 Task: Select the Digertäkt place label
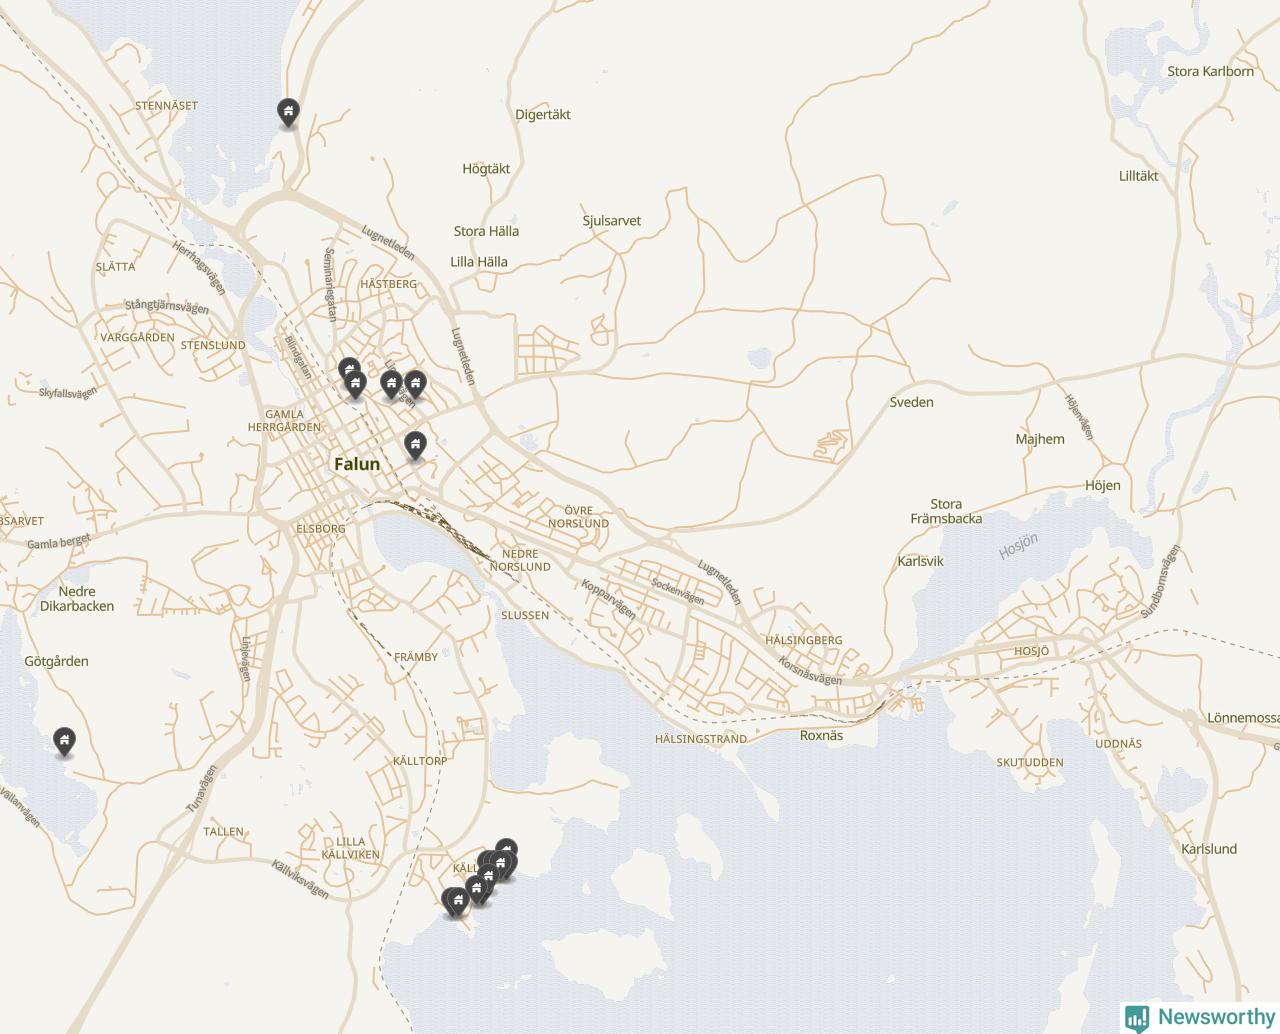pyautogui.click(x=543, y=115)
